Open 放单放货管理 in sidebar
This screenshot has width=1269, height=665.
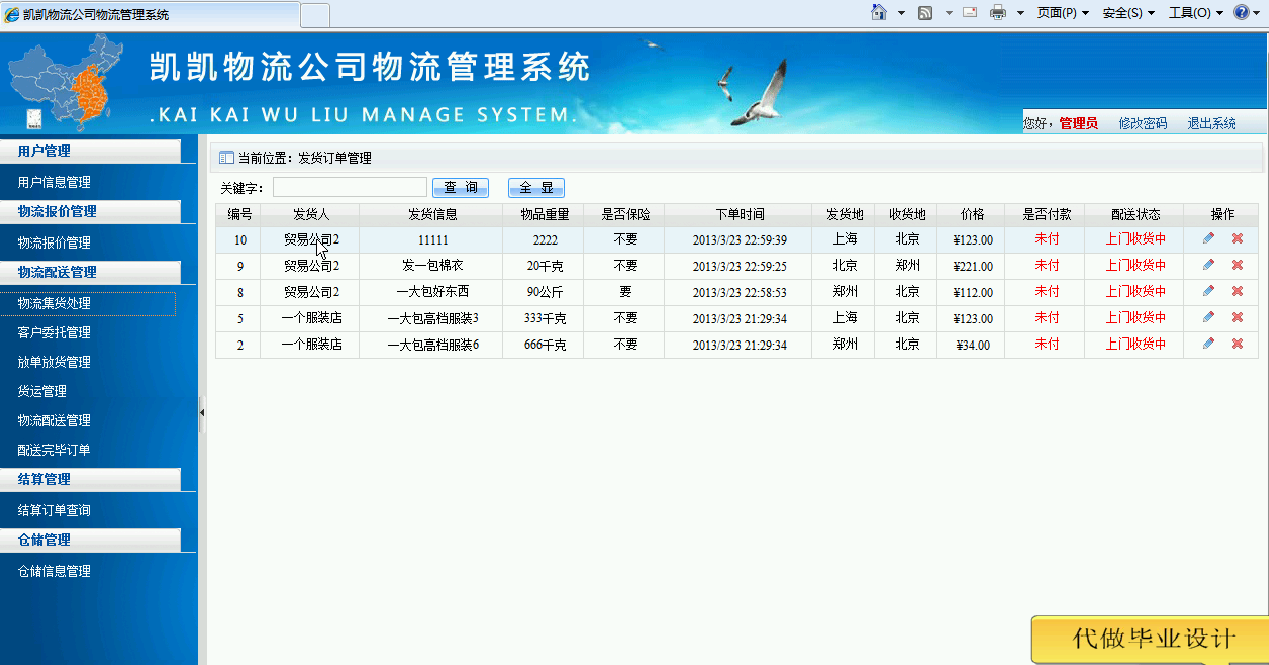point(54,362)
